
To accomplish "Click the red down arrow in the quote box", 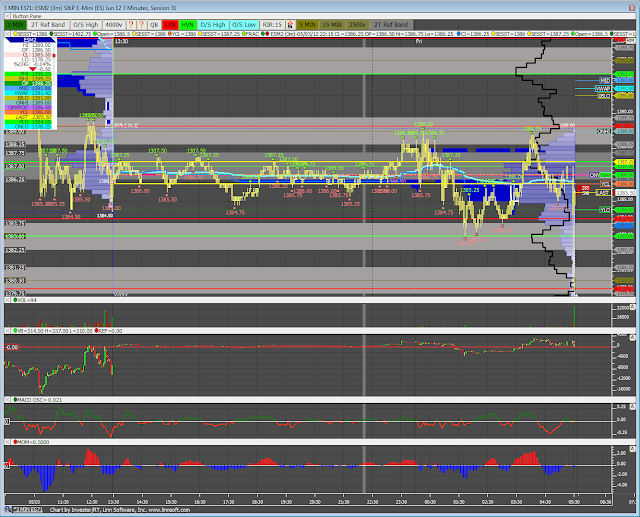I will coord(33,69).
